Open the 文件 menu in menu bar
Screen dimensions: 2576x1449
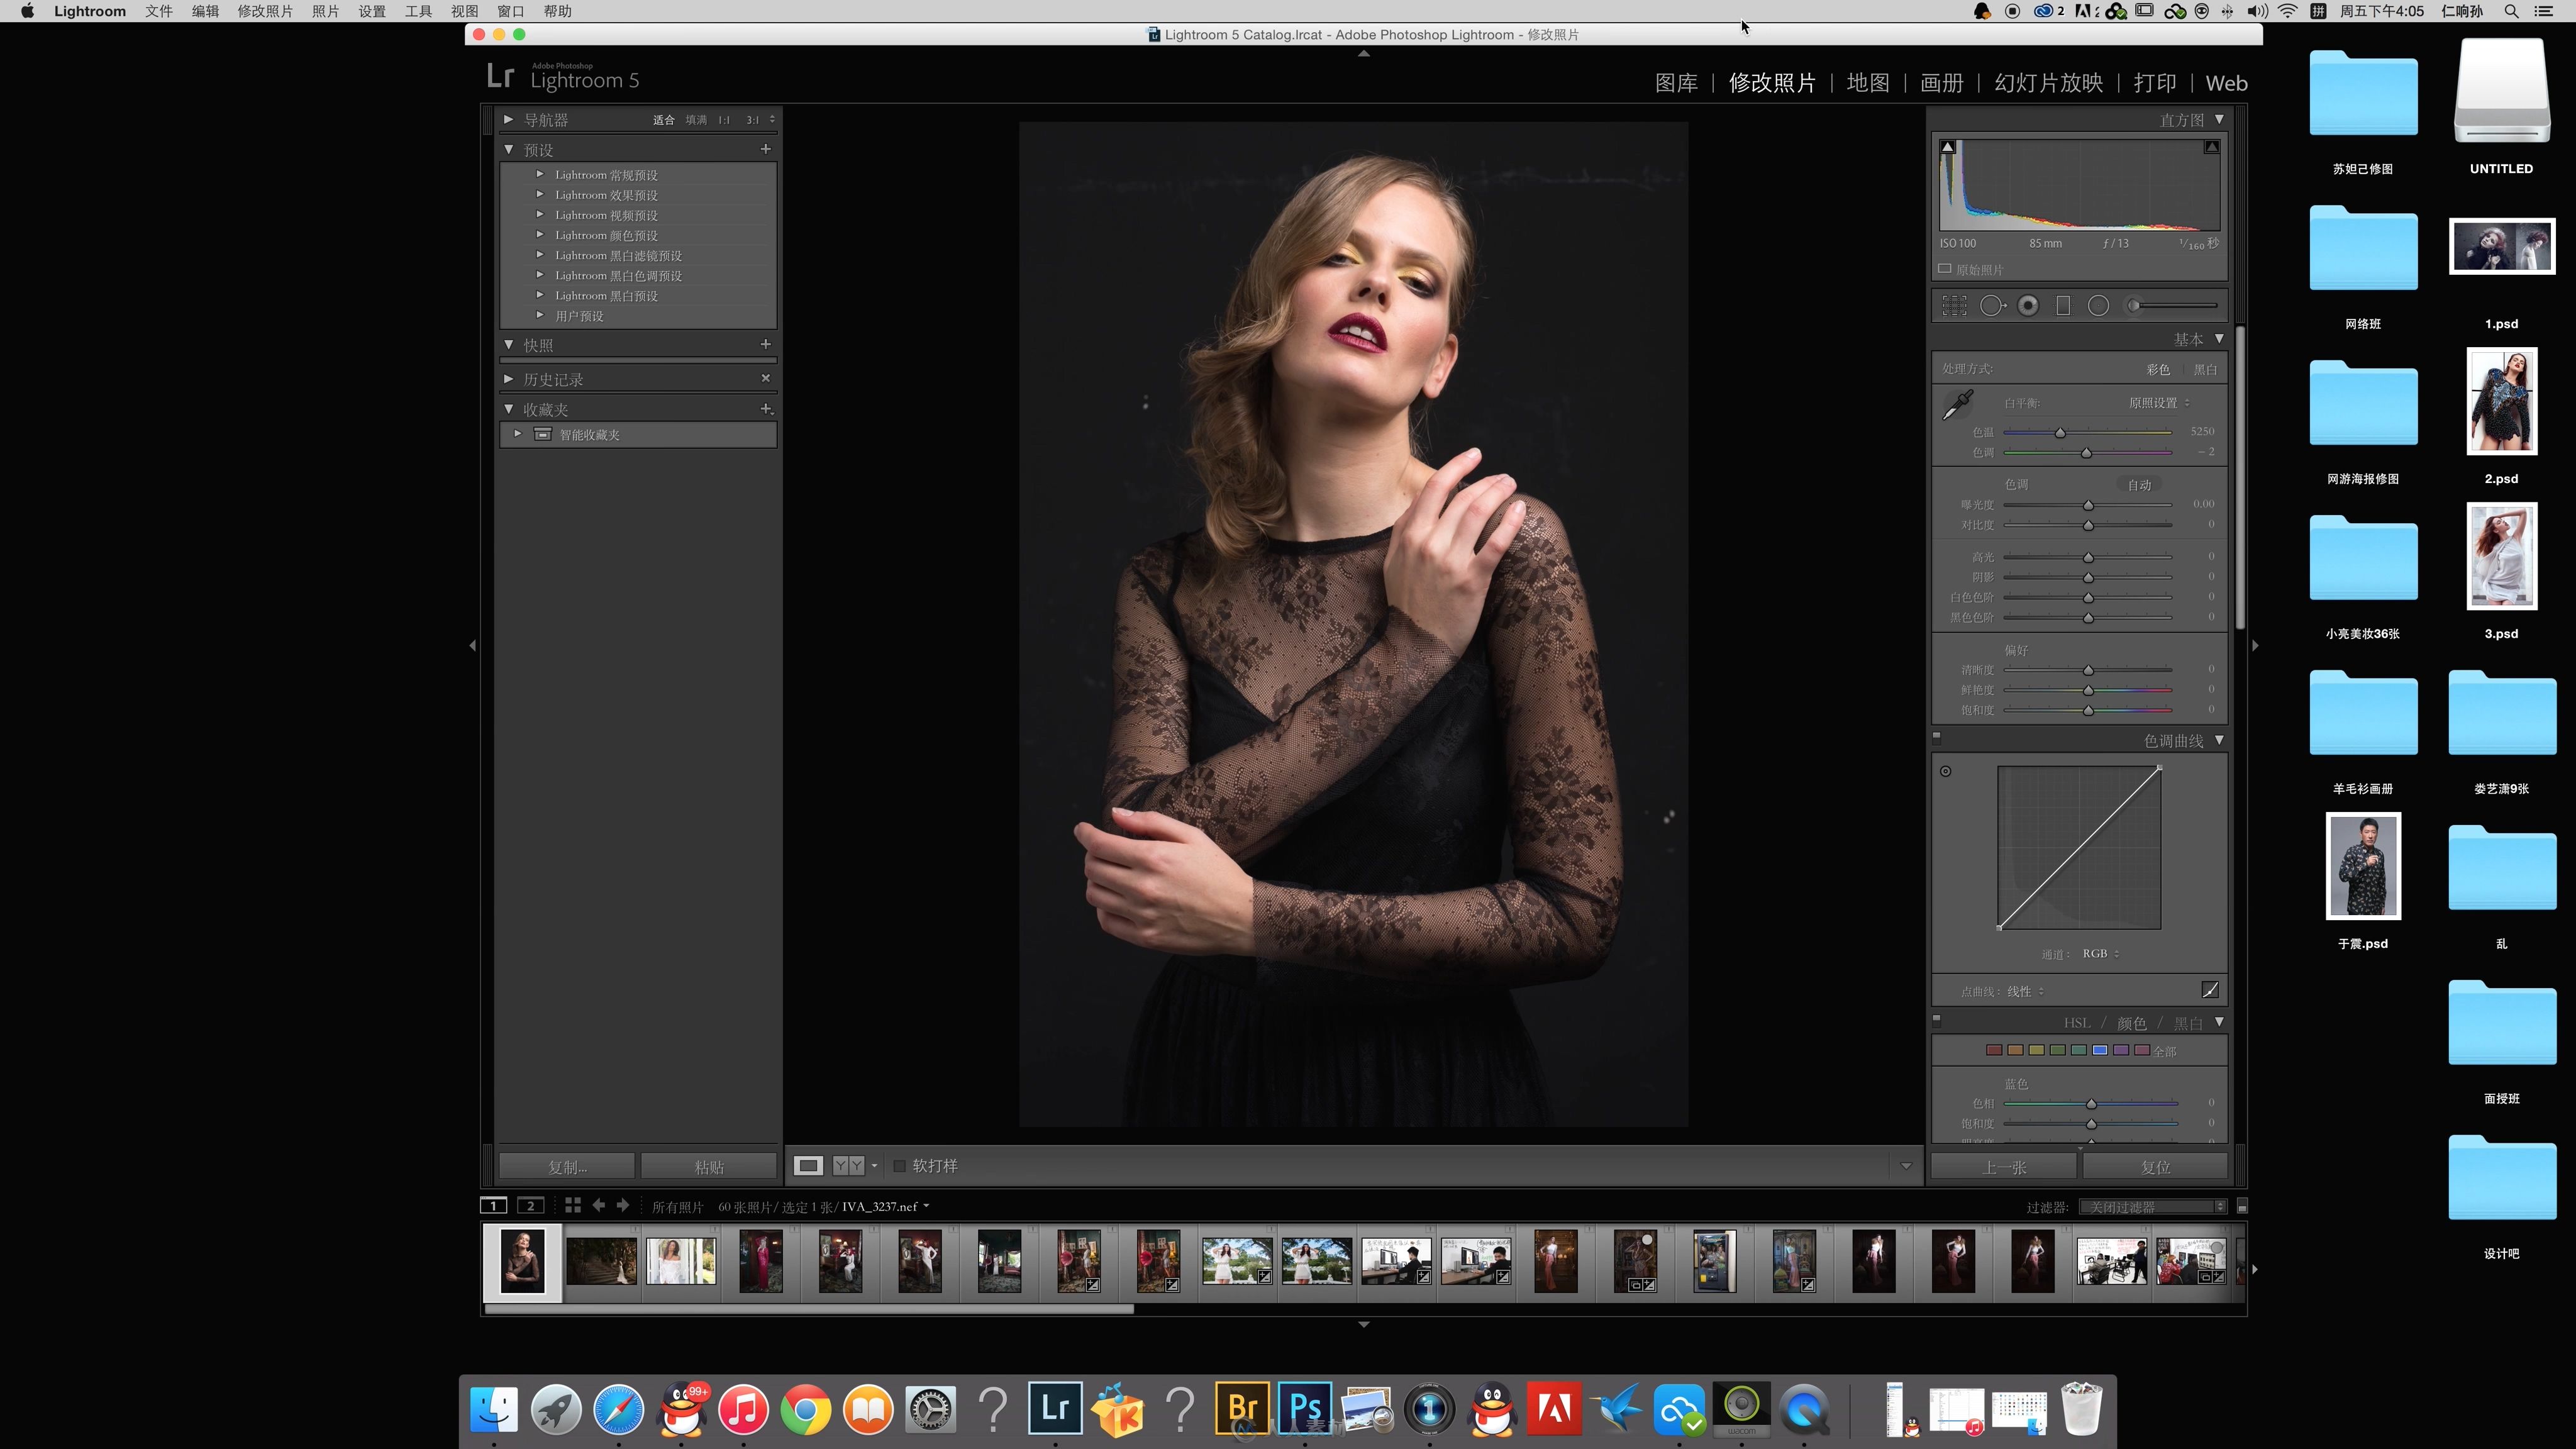pyautogui.click(x=158, y=11)
